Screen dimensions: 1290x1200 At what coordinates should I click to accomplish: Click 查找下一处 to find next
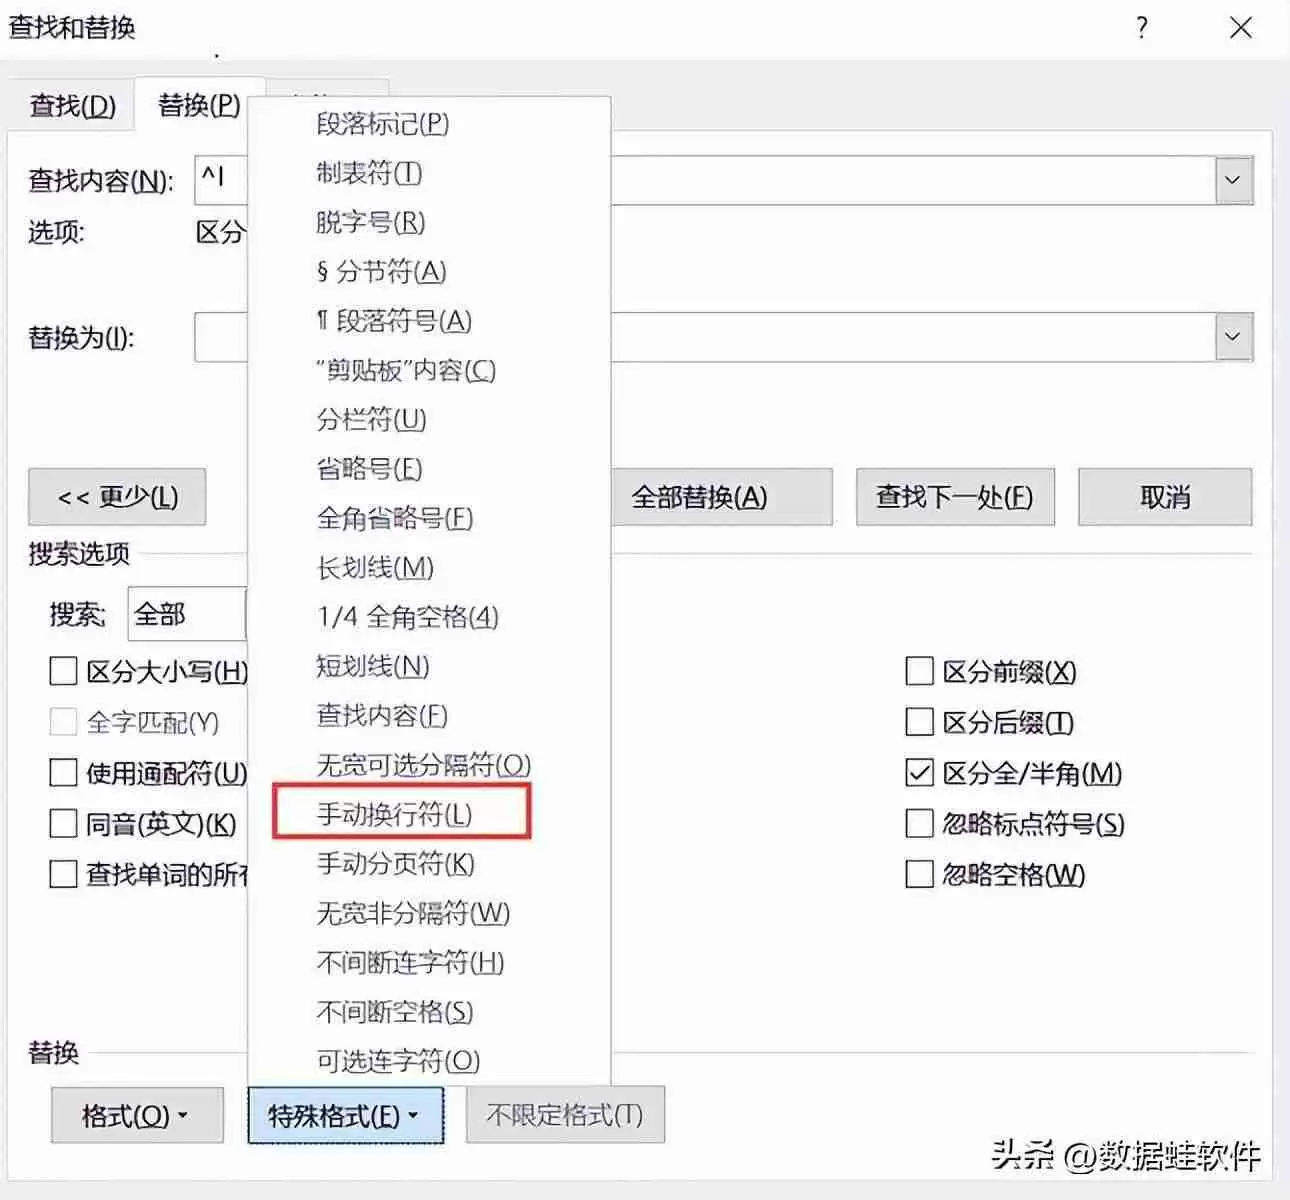[x=954, y=496]
